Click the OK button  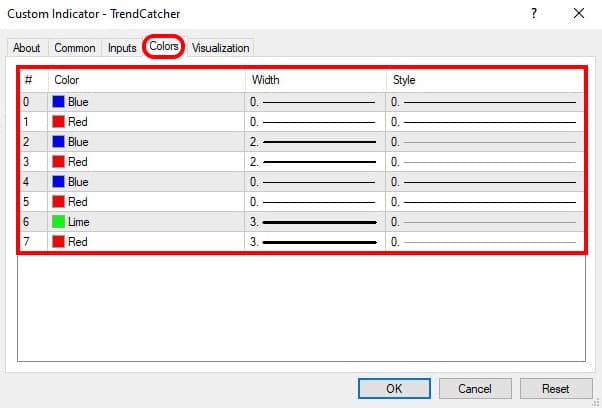394,388
